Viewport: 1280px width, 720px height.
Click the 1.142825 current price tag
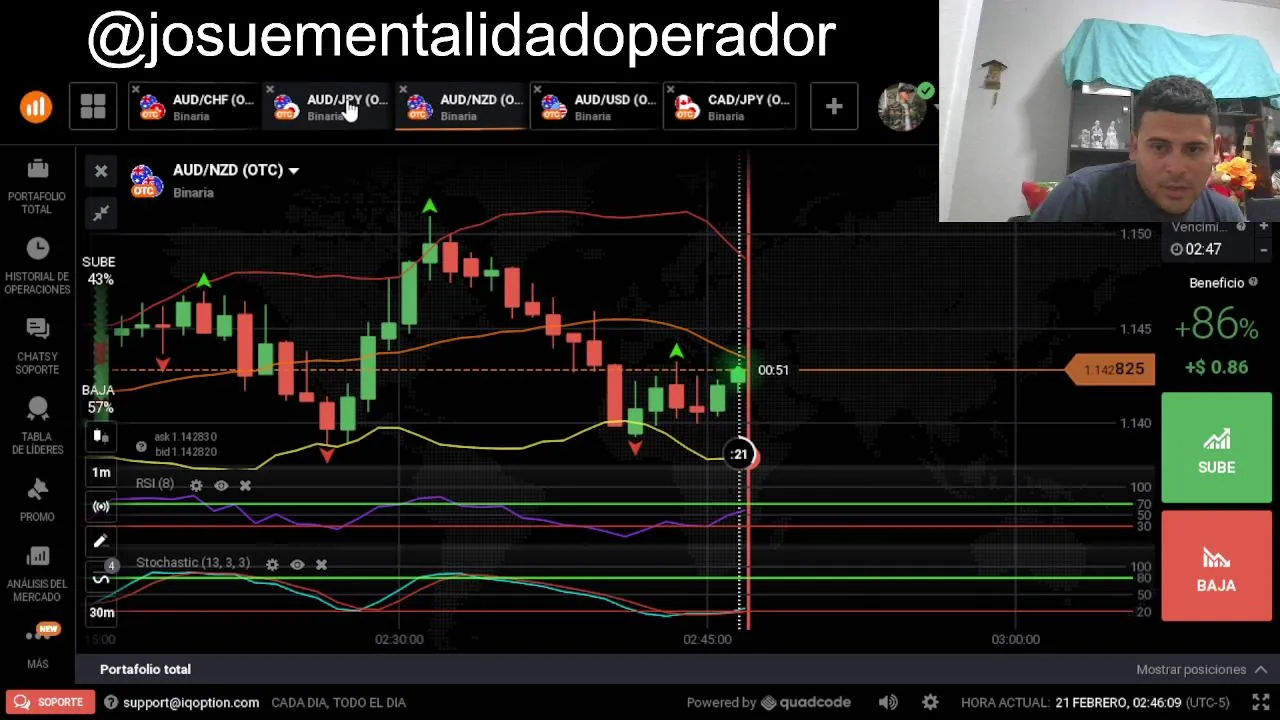click(x=1111, y=370)
